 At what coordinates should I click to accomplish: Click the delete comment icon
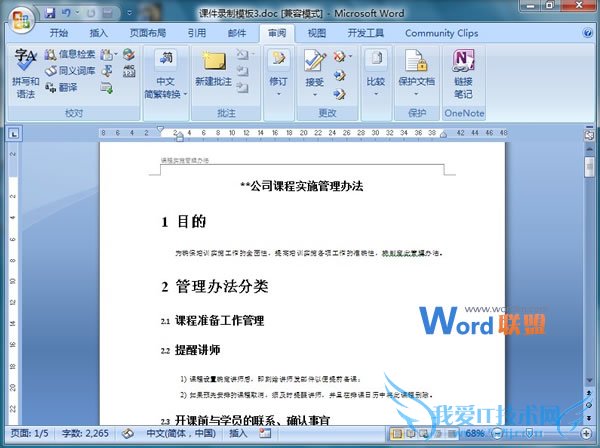tap(243, 54)
